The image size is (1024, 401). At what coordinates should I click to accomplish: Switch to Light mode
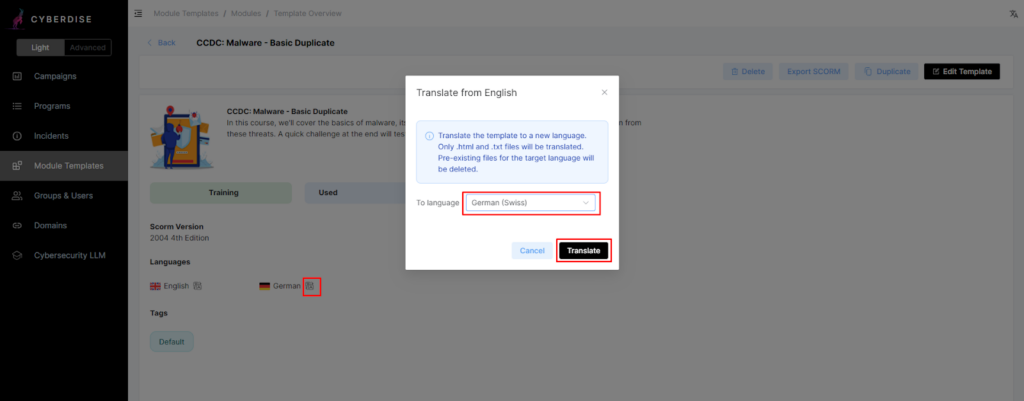[x=40, y=48]
